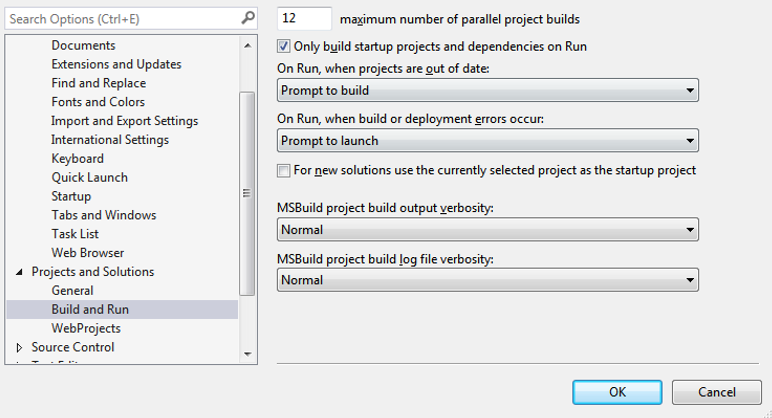
Task: Click the OK button
Action: pyautogui.click(x=617, y=392)
